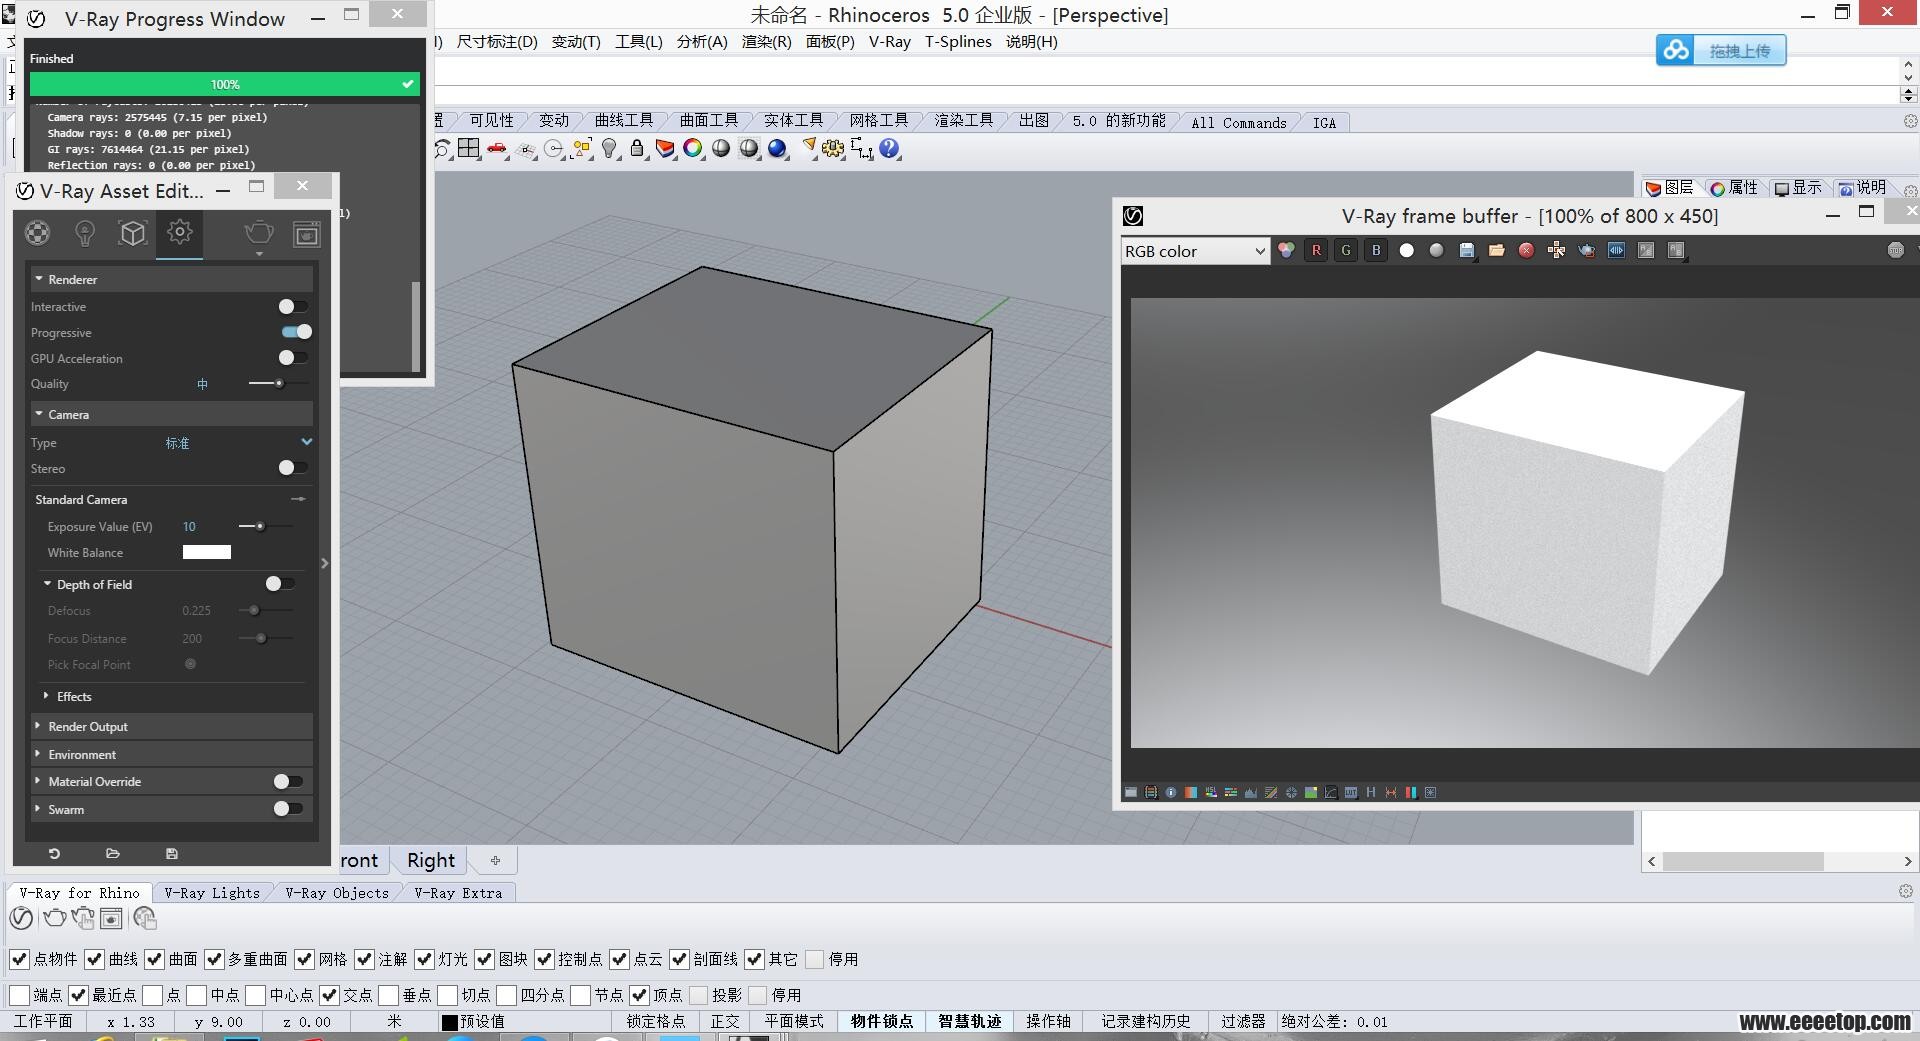Click the White Balance color swatch
Viewport: 1920px width, 1041px height.
(x=207, y=552)
